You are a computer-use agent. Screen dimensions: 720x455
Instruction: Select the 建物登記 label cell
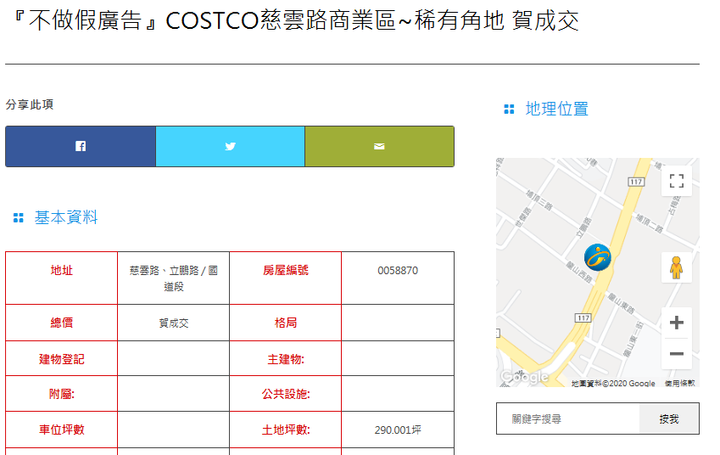point(62,359)
